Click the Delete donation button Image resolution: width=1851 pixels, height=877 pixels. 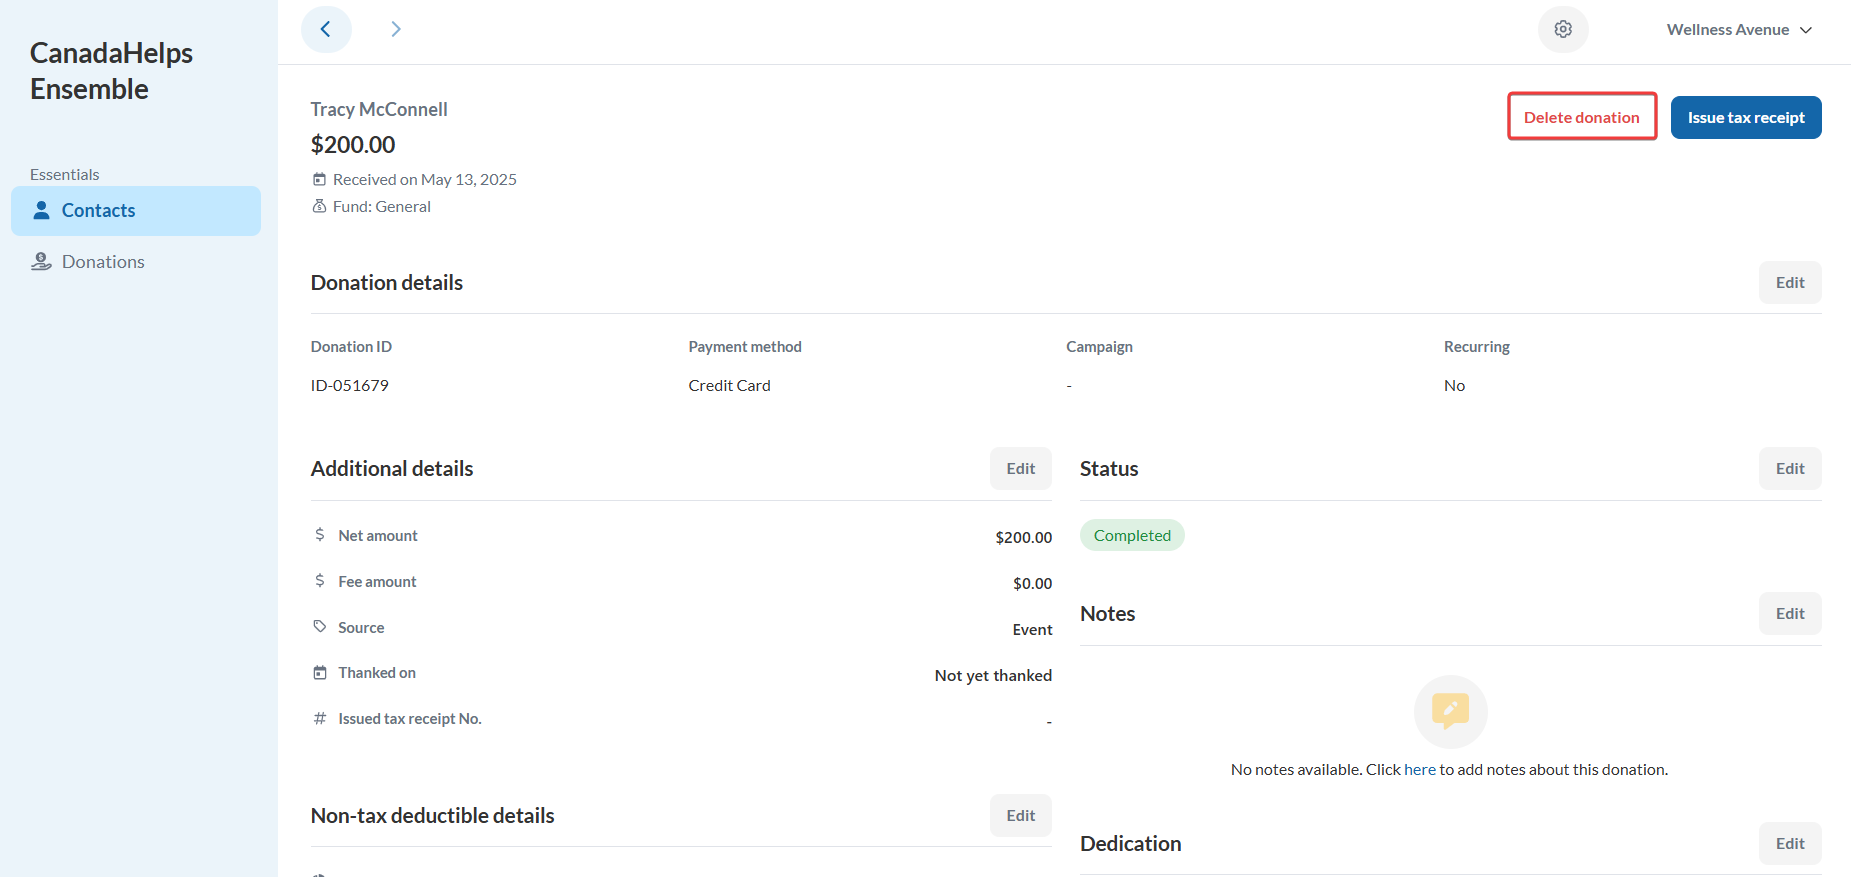pos(1581,117)
